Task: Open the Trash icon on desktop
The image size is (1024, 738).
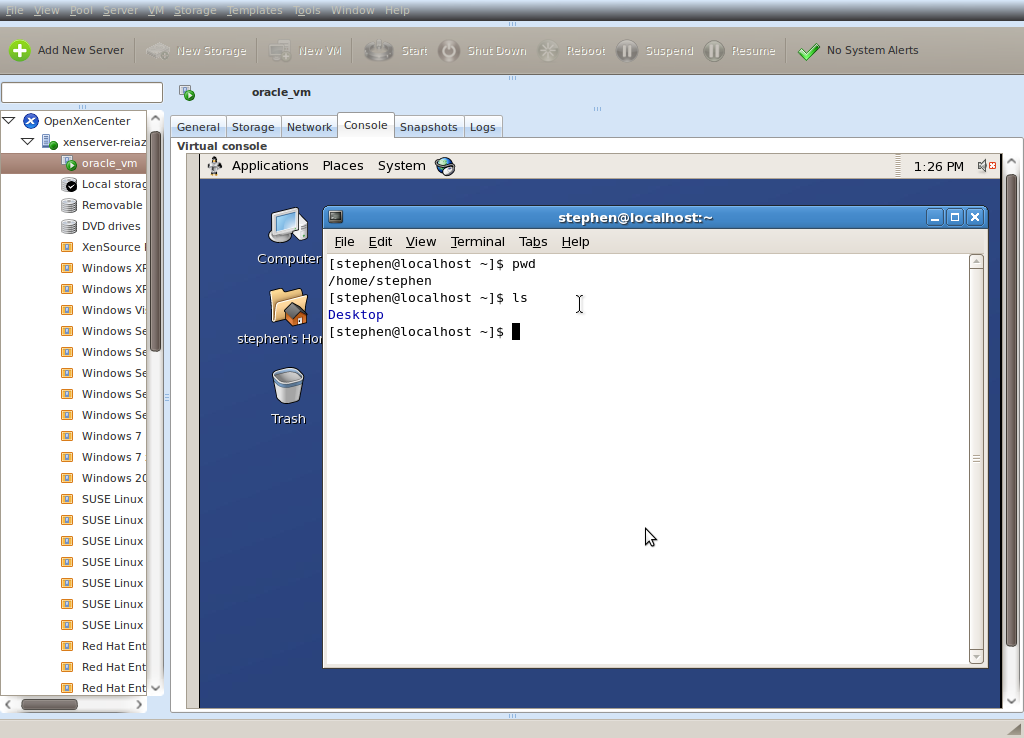Action: tap(288, 386)
